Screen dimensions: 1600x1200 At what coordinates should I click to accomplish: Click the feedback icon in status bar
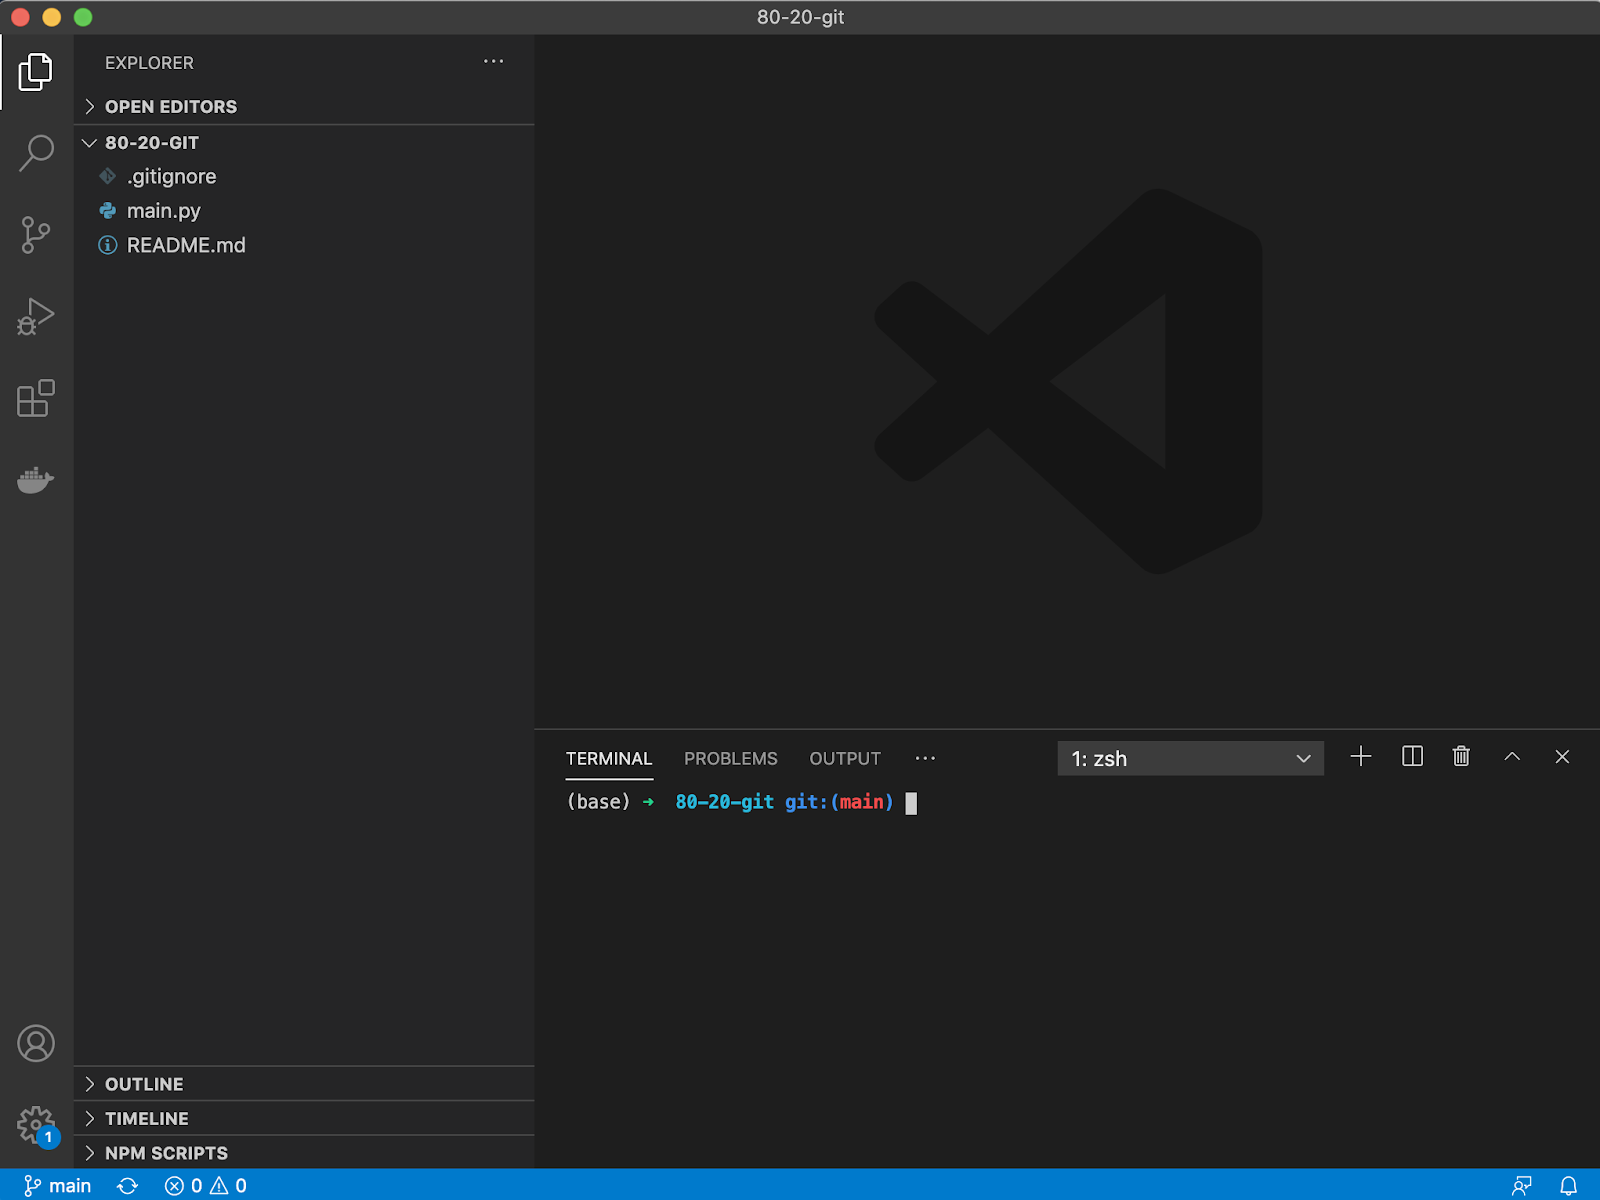coord(1522,1186)
